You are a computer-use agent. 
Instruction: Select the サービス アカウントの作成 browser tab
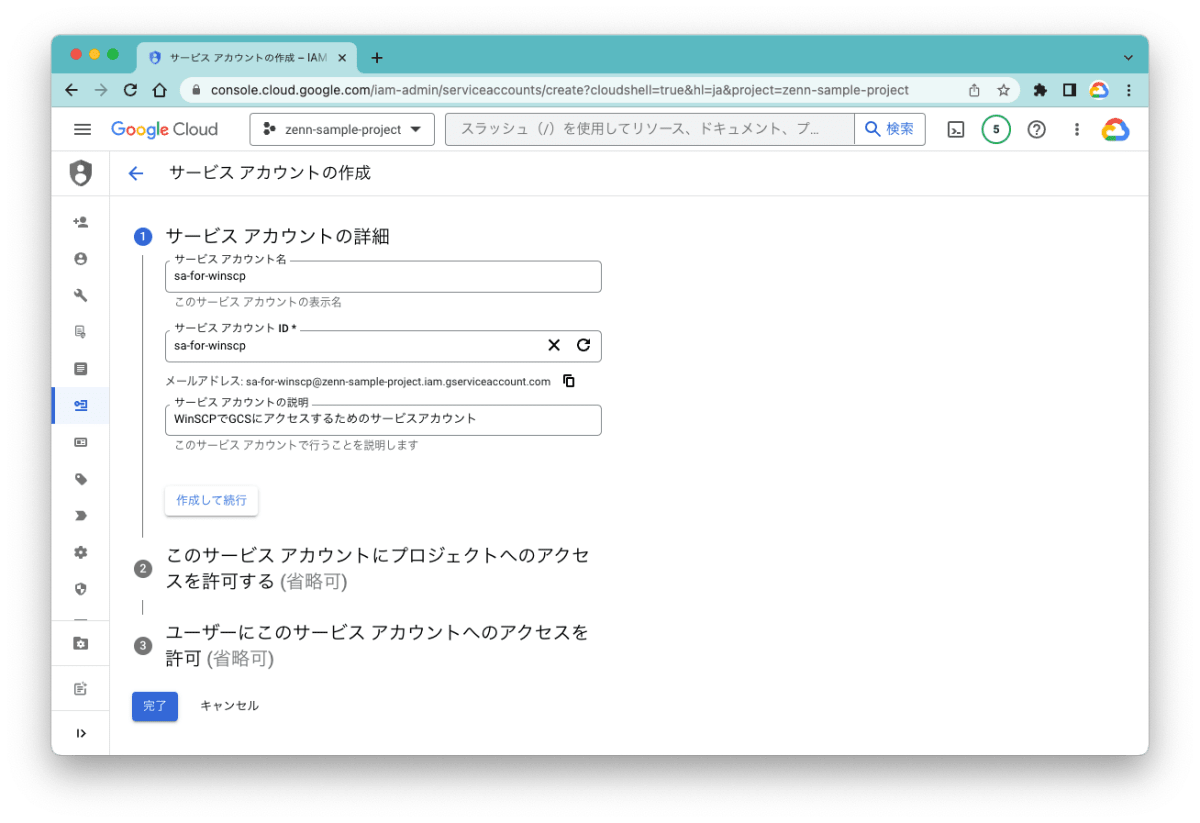(247, 57)
